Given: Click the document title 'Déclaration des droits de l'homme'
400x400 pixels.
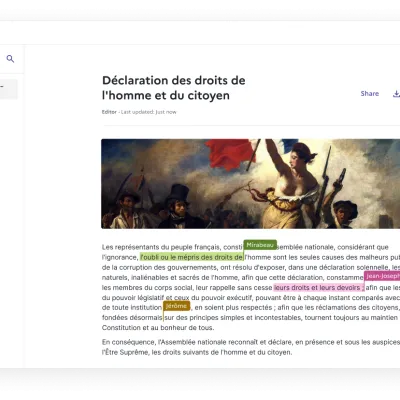Looking at the screenshot, I should click(174, 88).
